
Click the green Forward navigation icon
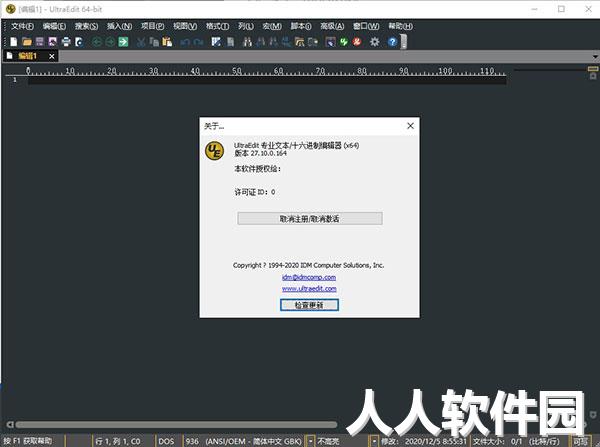pyautogui.click(x=110, y=42)
